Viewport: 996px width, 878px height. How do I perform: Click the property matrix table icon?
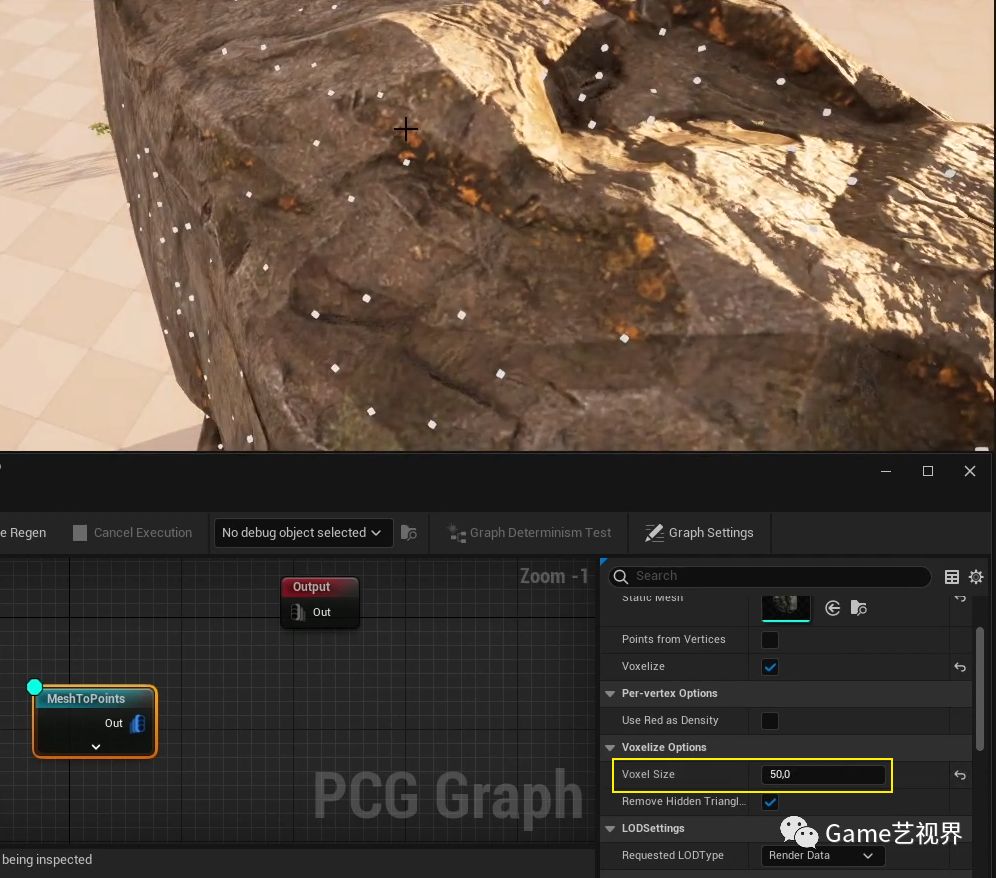(x=952, y=577)
